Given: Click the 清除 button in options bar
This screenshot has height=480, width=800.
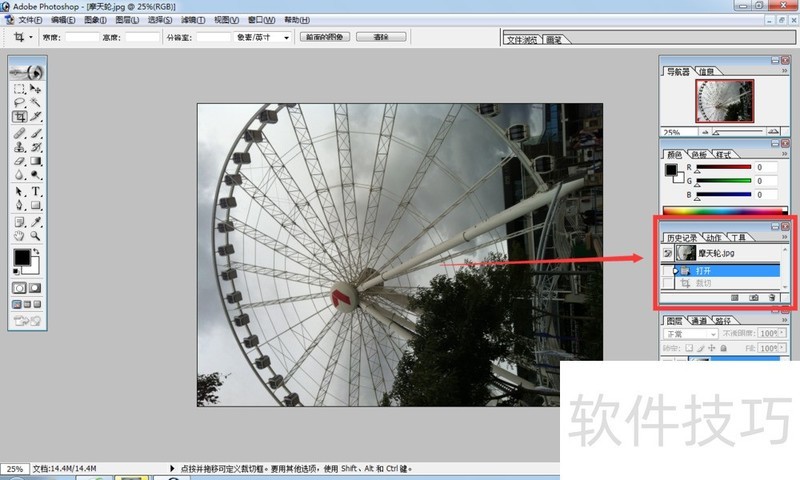Looking at the screenshot, I should pyautogui.click(x=381, y=37).
